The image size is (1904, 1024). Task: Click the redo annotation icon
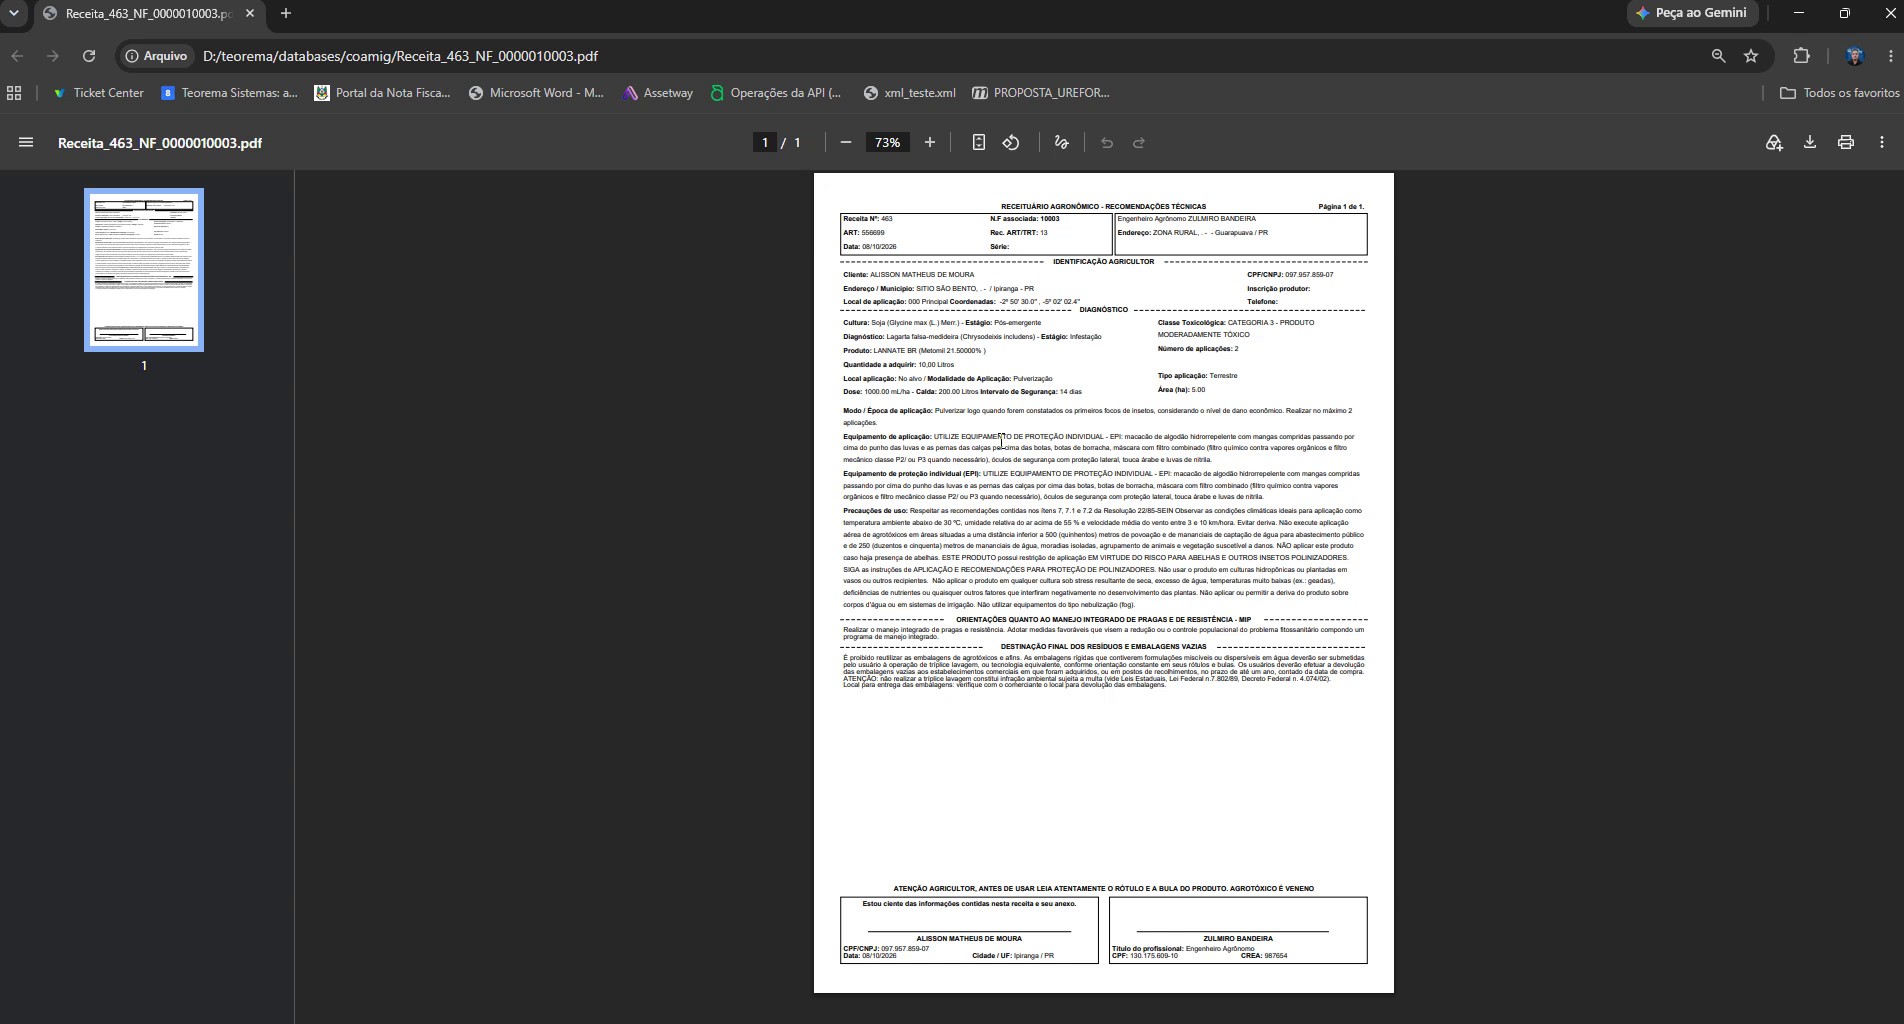click(1139, 143)
